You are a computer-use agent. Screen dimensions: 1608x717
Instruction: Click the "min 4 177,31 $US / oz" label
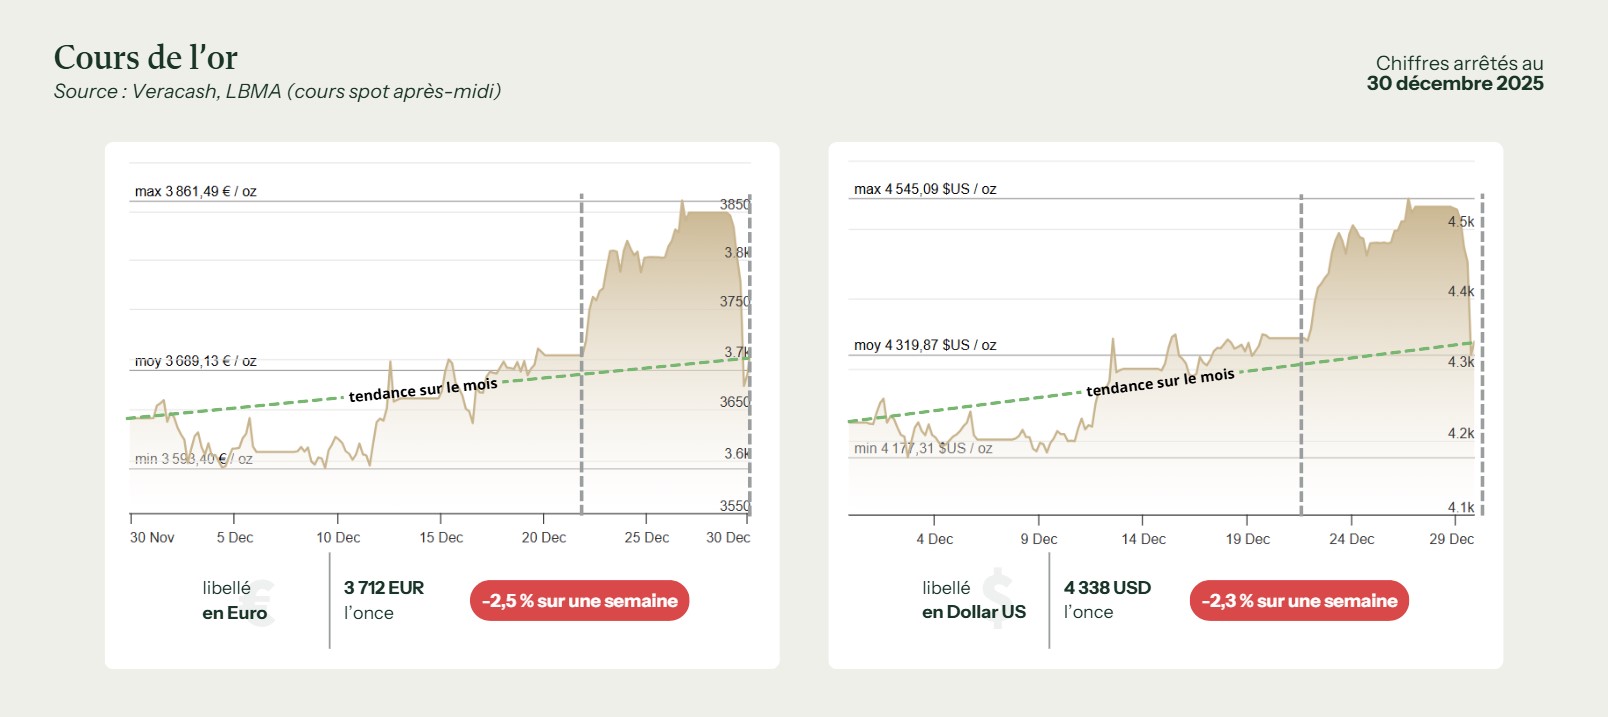(923, 448)
